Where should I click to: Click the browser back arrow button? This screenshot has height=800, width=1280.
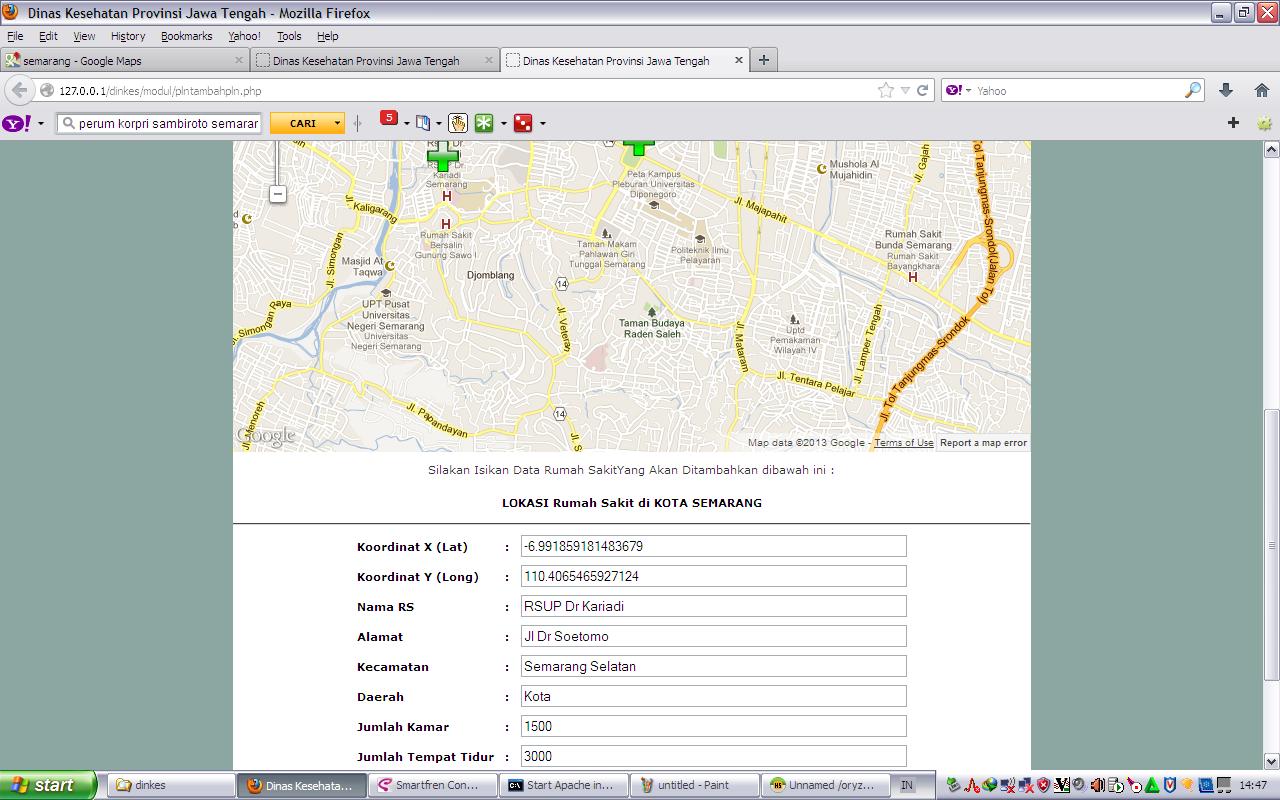click(x=19, y=90)
